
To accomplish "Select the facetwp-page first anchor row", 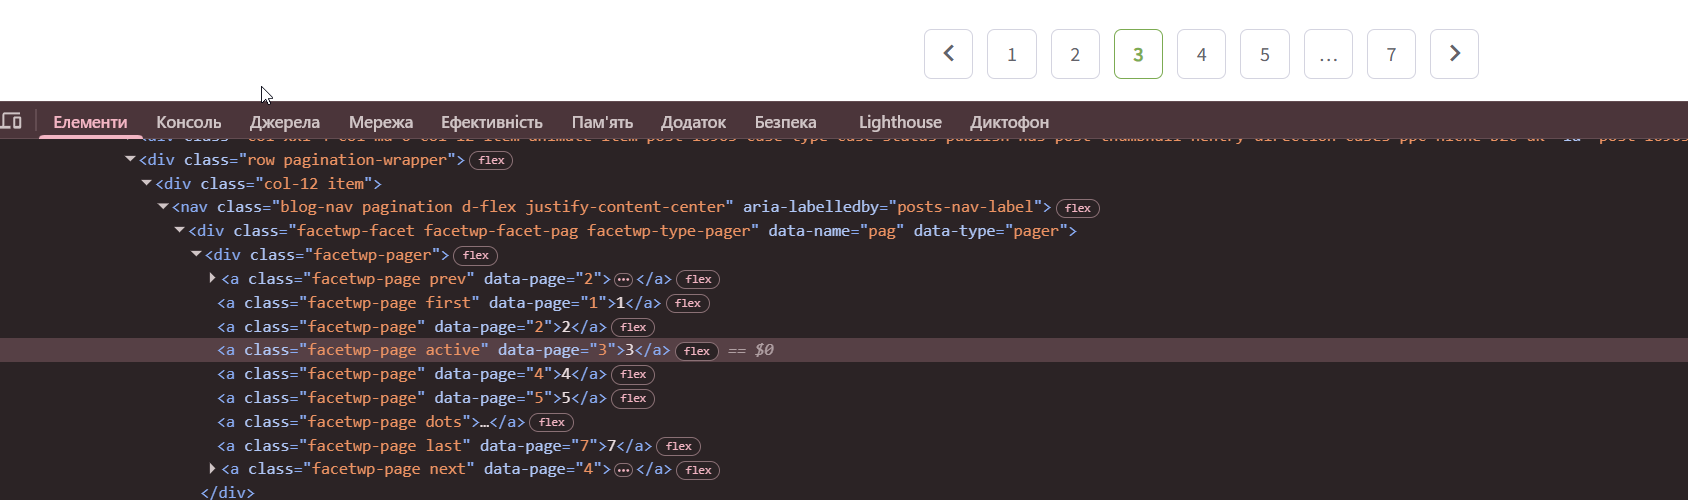I will coord(844,302).
